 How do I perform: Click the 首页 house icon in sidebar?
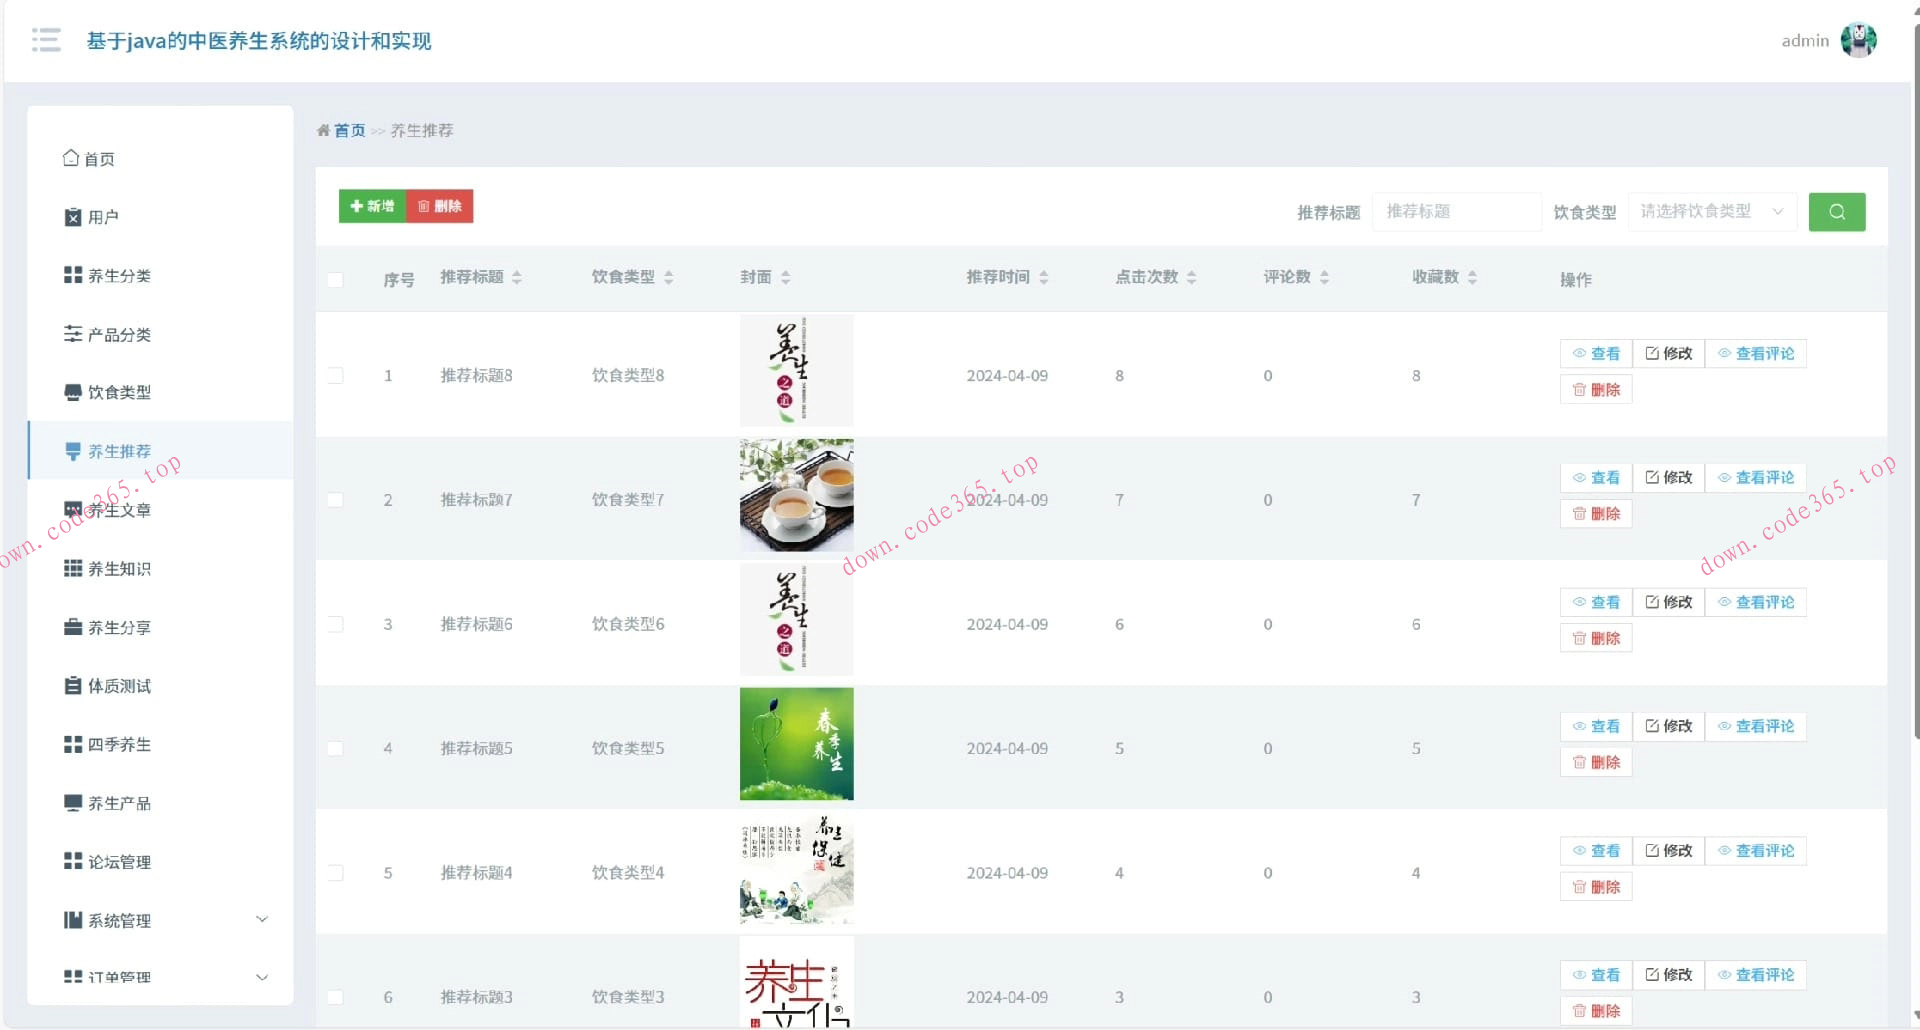71,158
